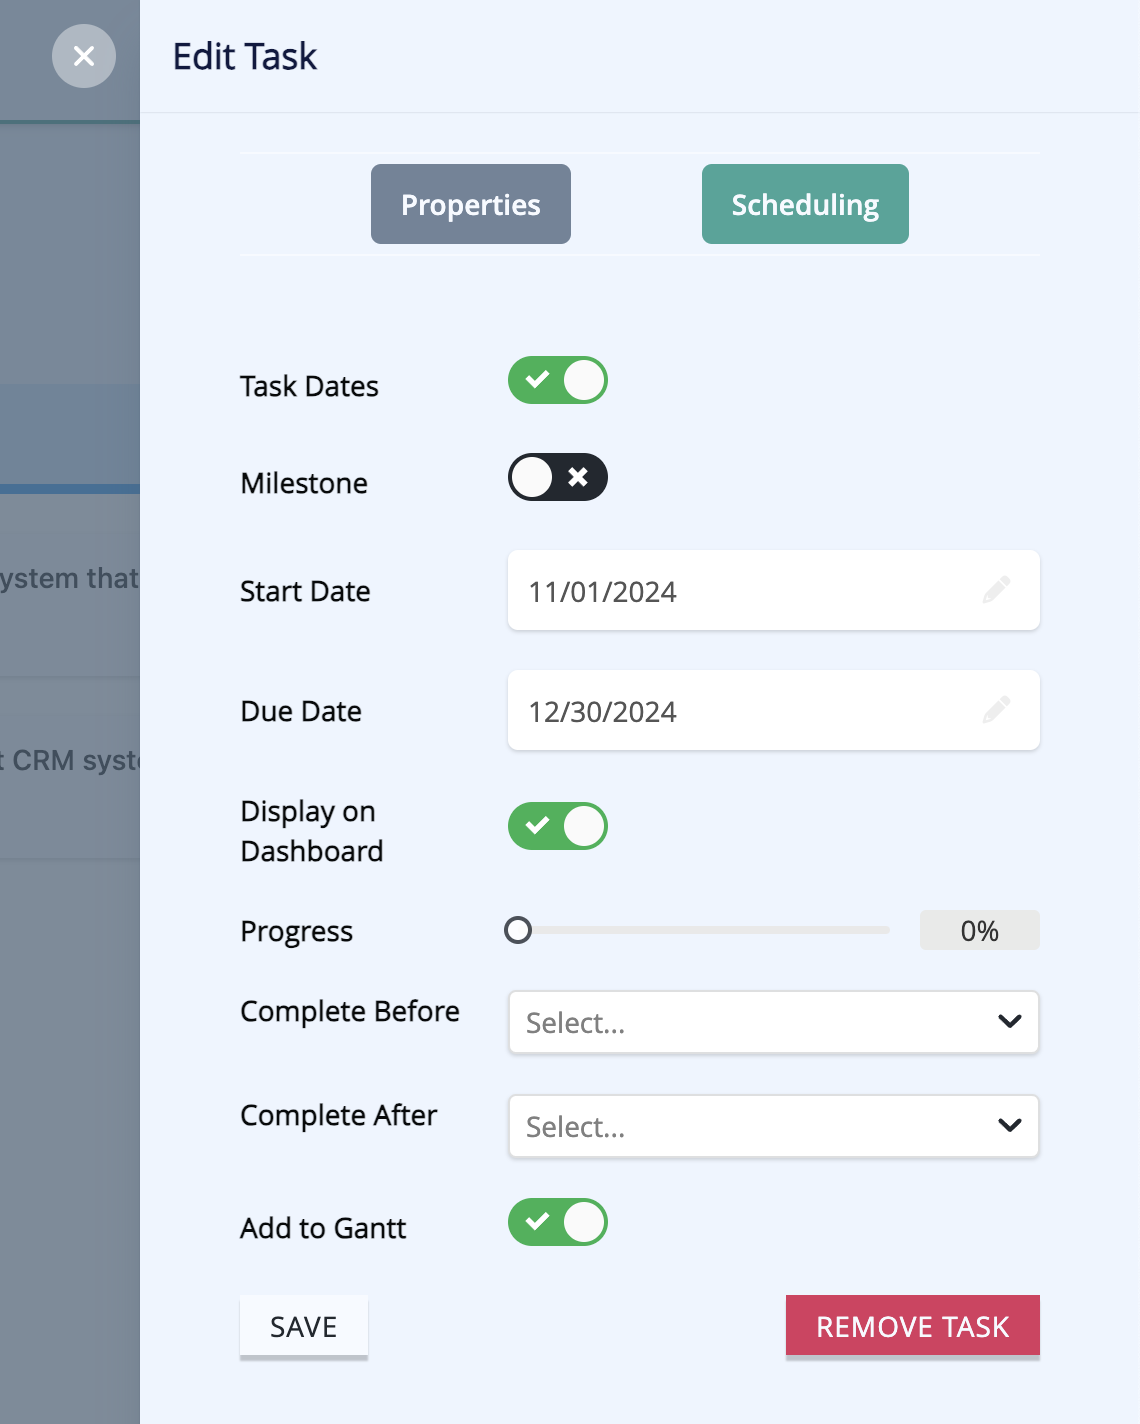Click the Start Date field 11/01/2024
The image size is (1140, 1424).
tap(774, 590)
